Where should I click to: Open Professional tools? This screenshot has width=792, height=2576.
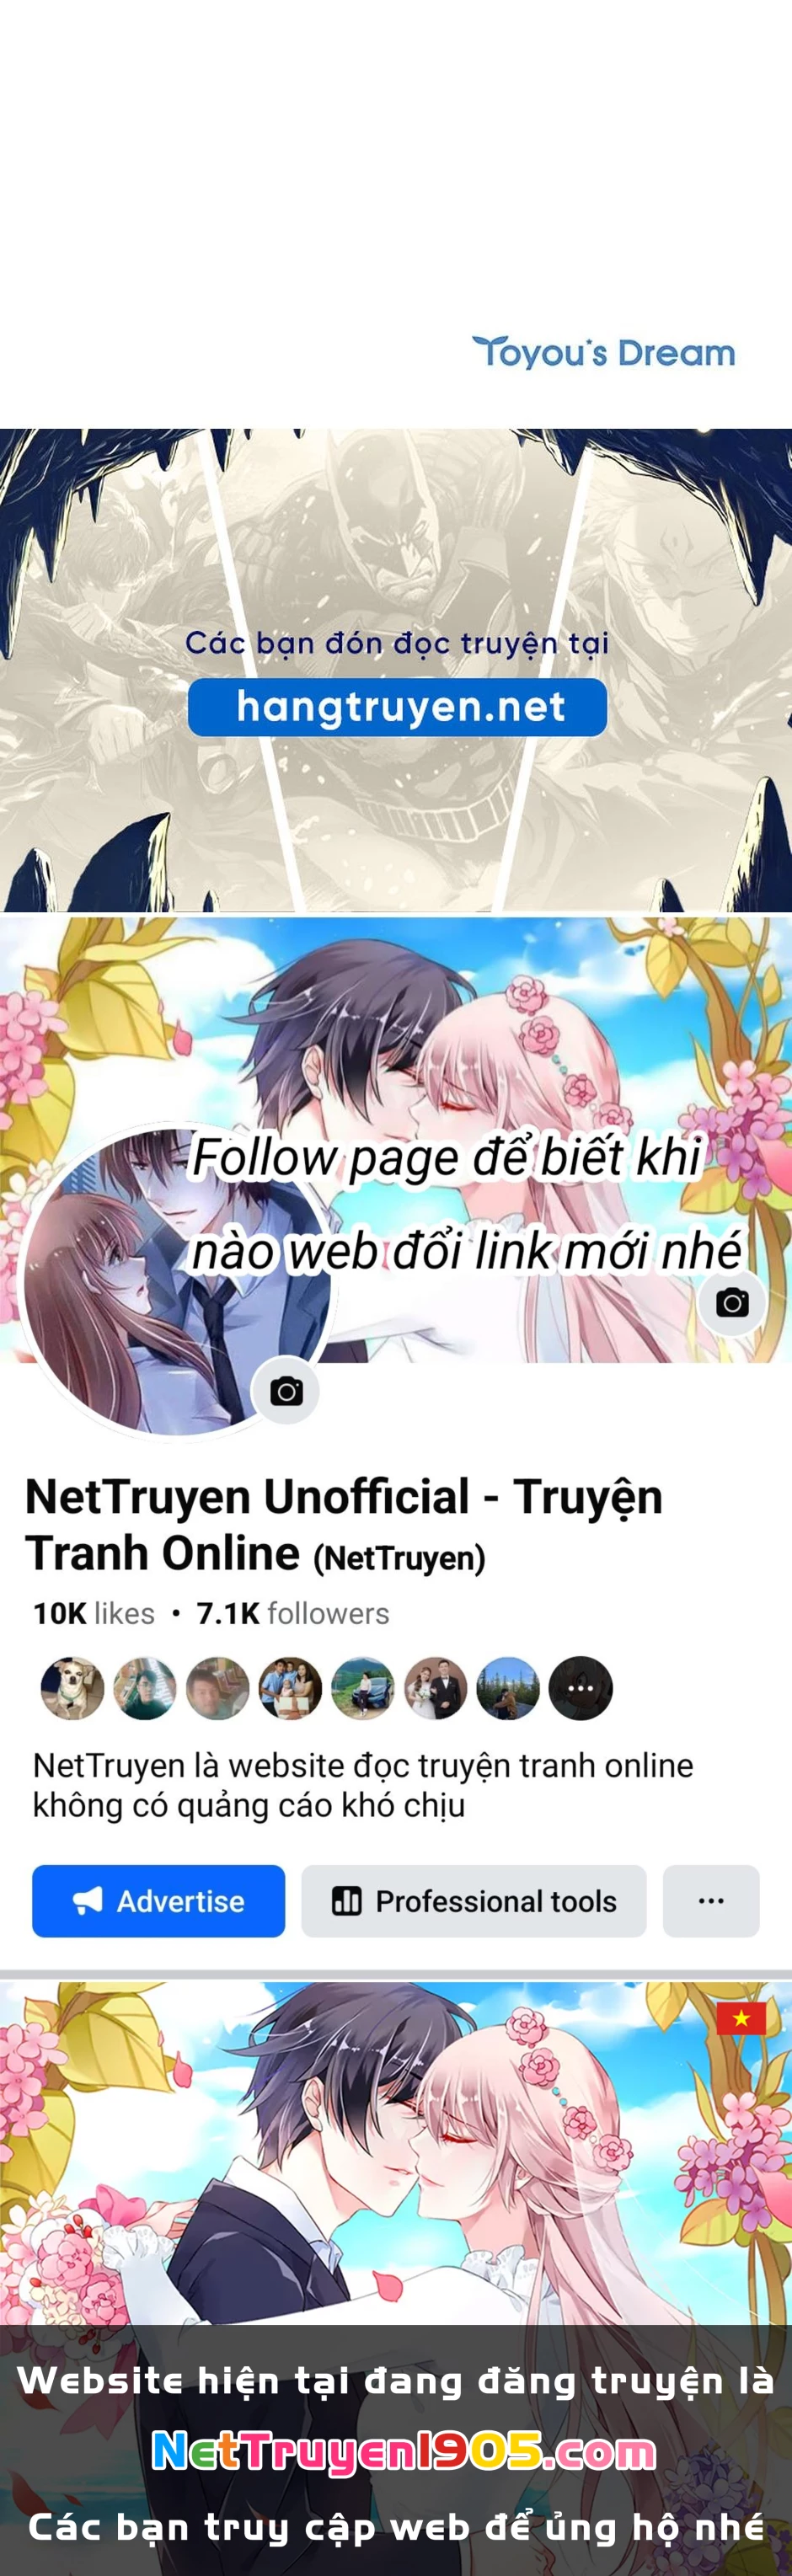coord(474,1900)
